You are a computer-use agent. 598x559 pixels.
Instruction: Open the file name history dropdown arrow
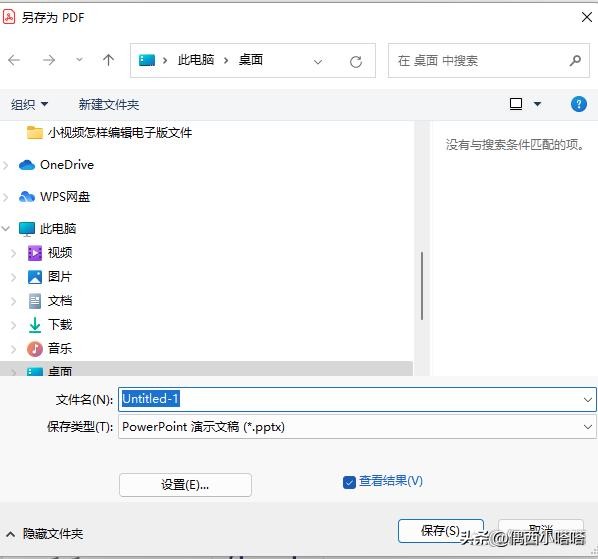(x=588, y=400)
